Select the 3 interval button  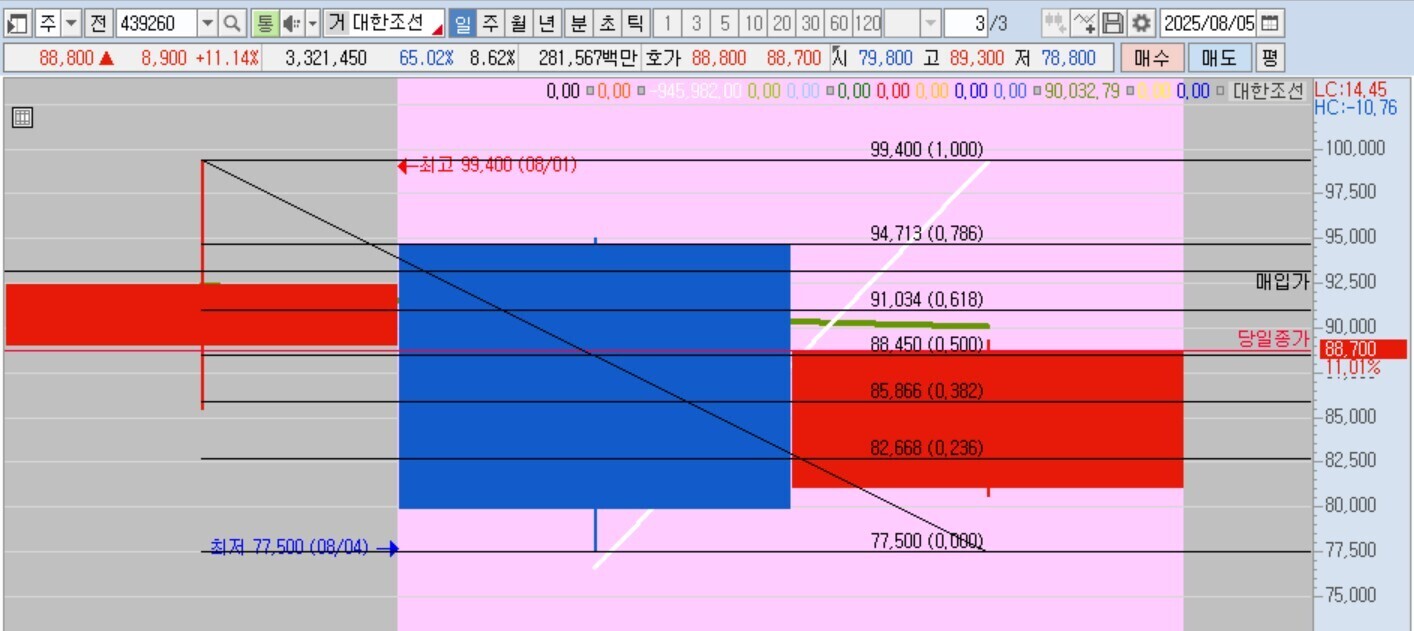coord(696,23)
